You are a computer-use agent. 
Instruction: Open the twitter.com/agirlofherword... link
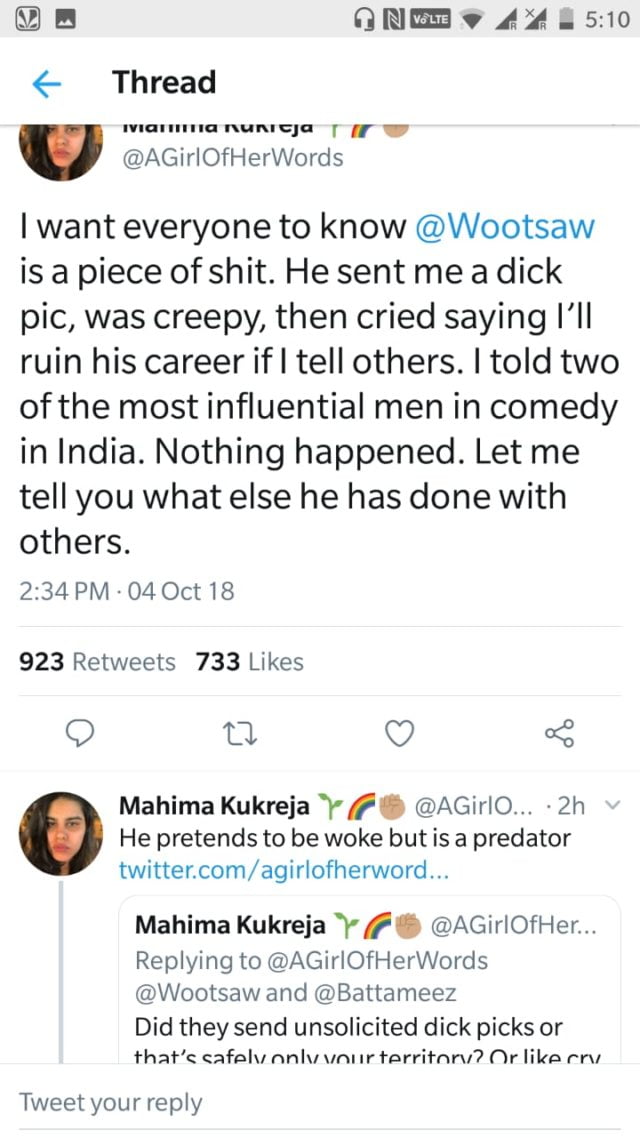pyautogui.click(x=282, y=870)
